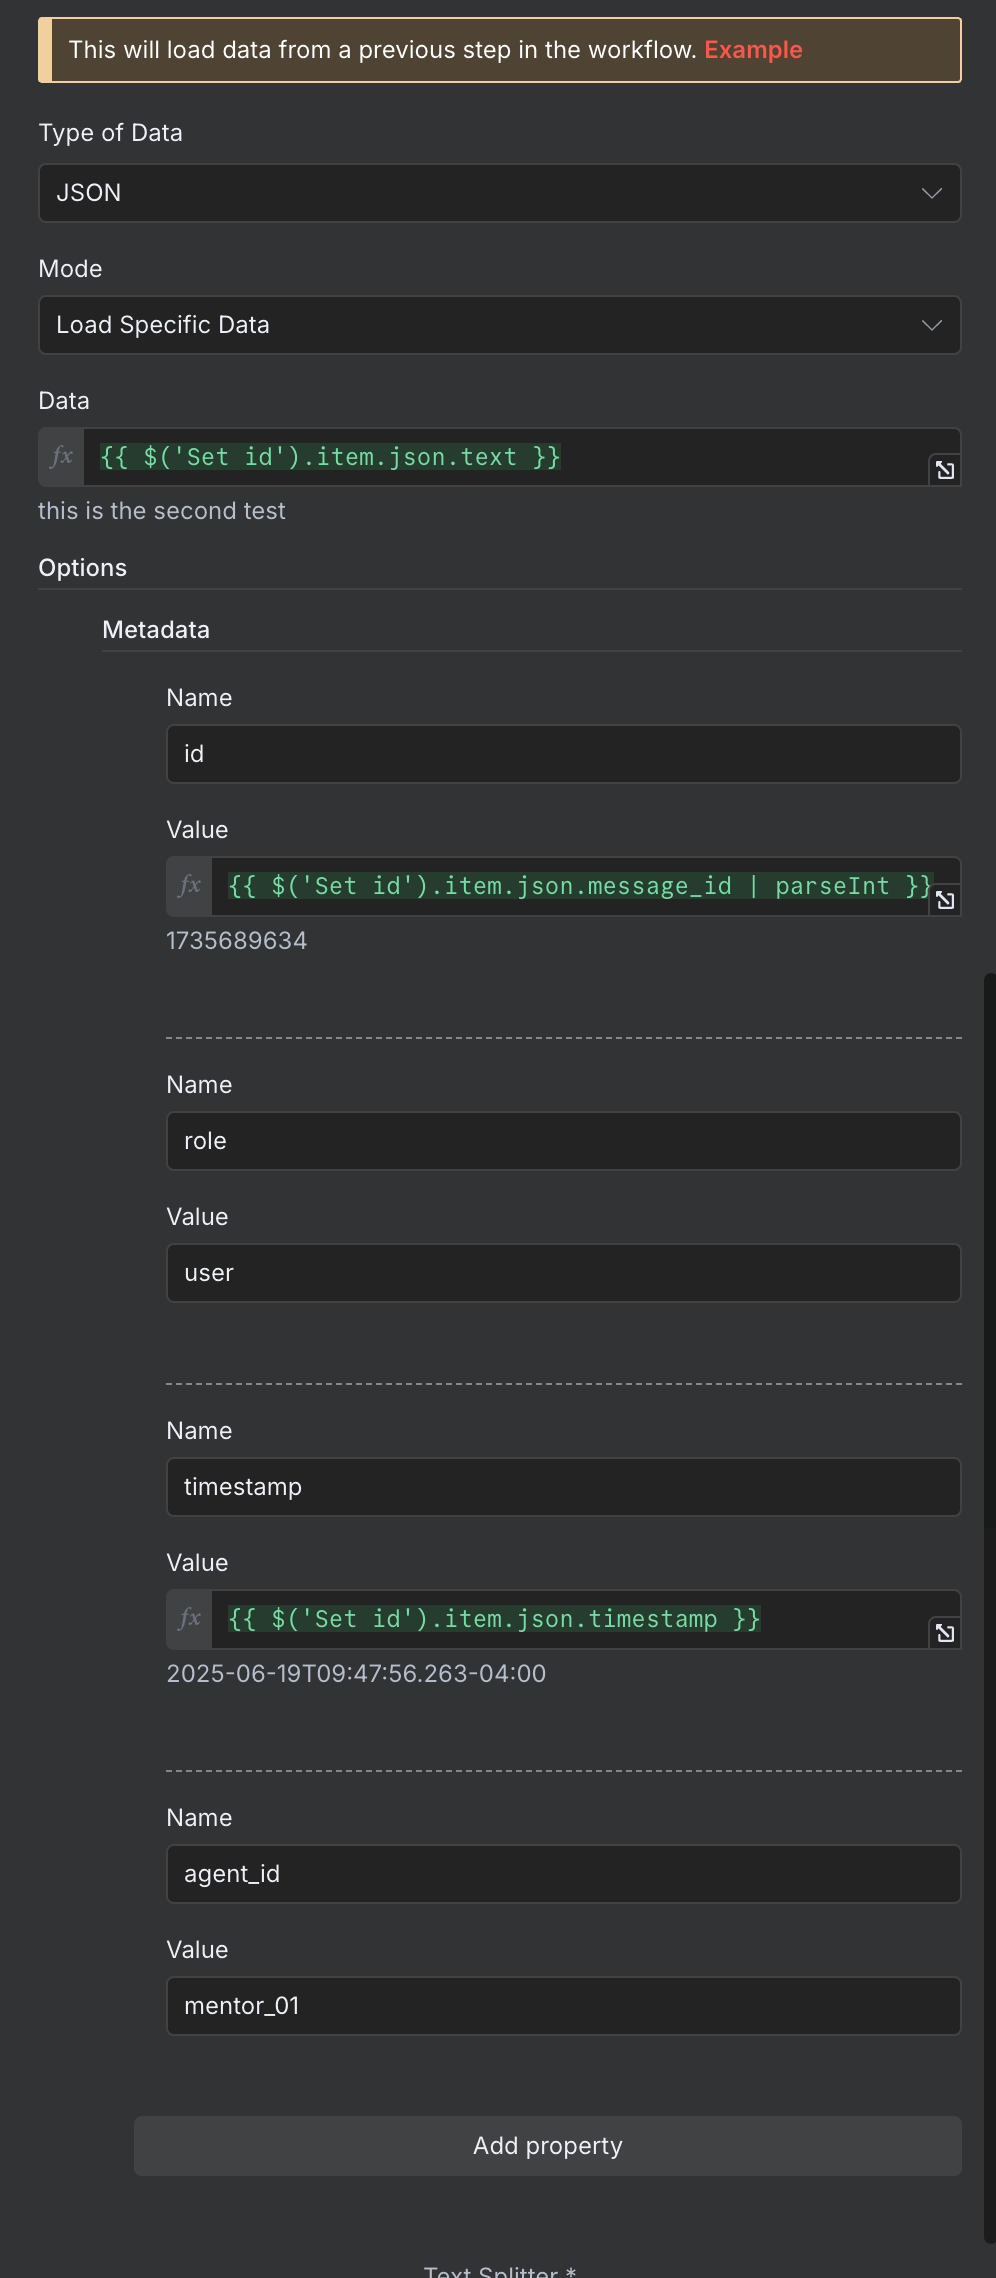Open expression editor for the Data field
Viewport: 996px width, 2278px height.
(x=945, y=470)
